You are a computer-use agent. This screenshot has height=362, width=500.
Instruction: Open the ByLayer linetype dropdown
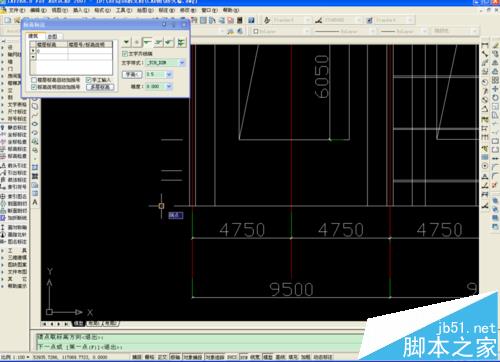(x=372, y=32)
